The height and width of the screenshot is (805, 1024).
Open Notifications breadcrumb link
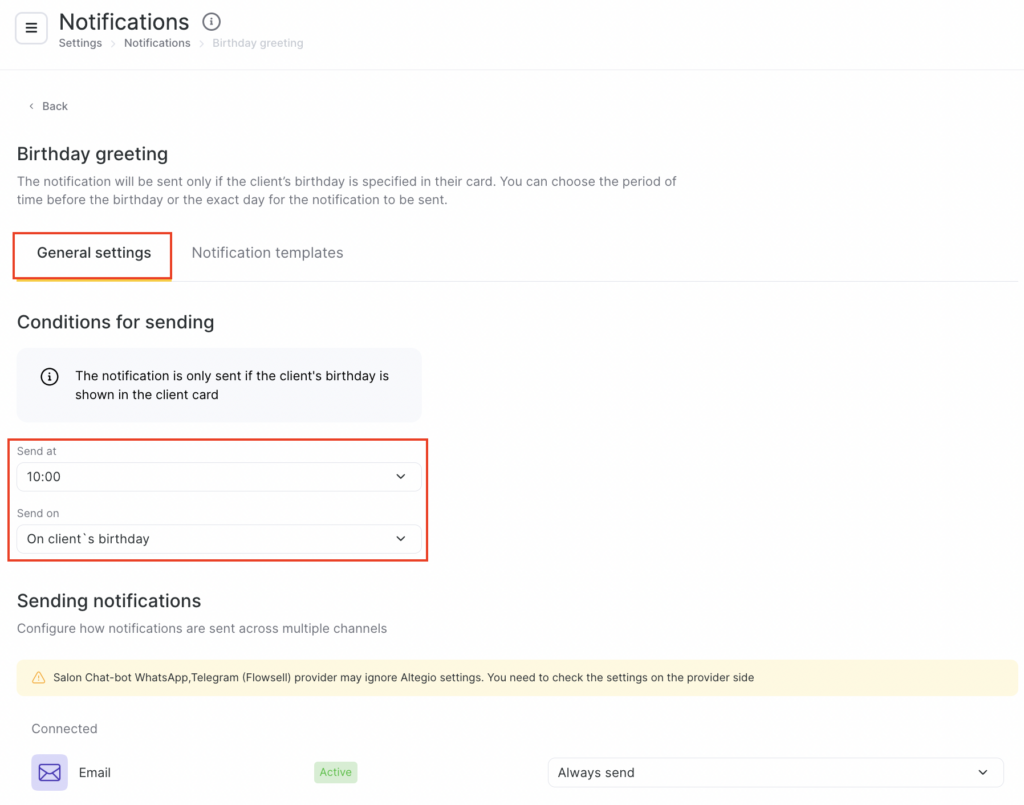(157, 43)
